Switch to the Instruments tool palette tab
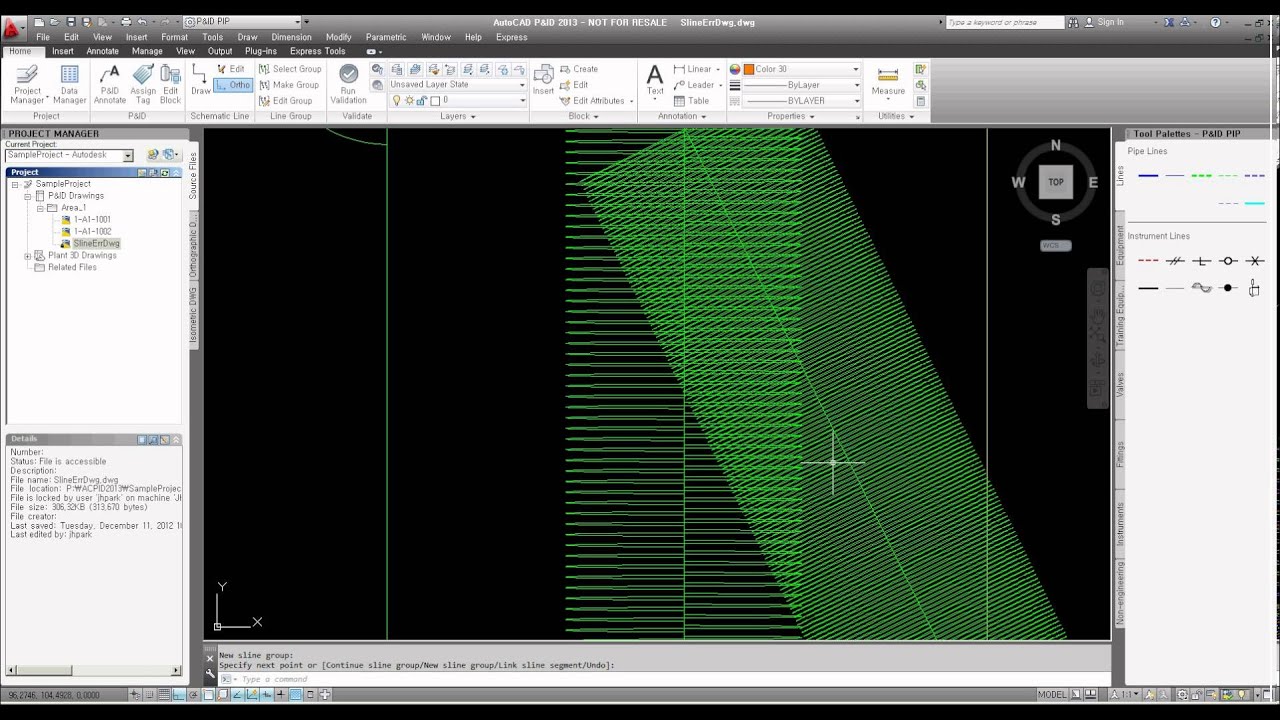Viewport: 1280px width, 720px height. coord(1120,522)
